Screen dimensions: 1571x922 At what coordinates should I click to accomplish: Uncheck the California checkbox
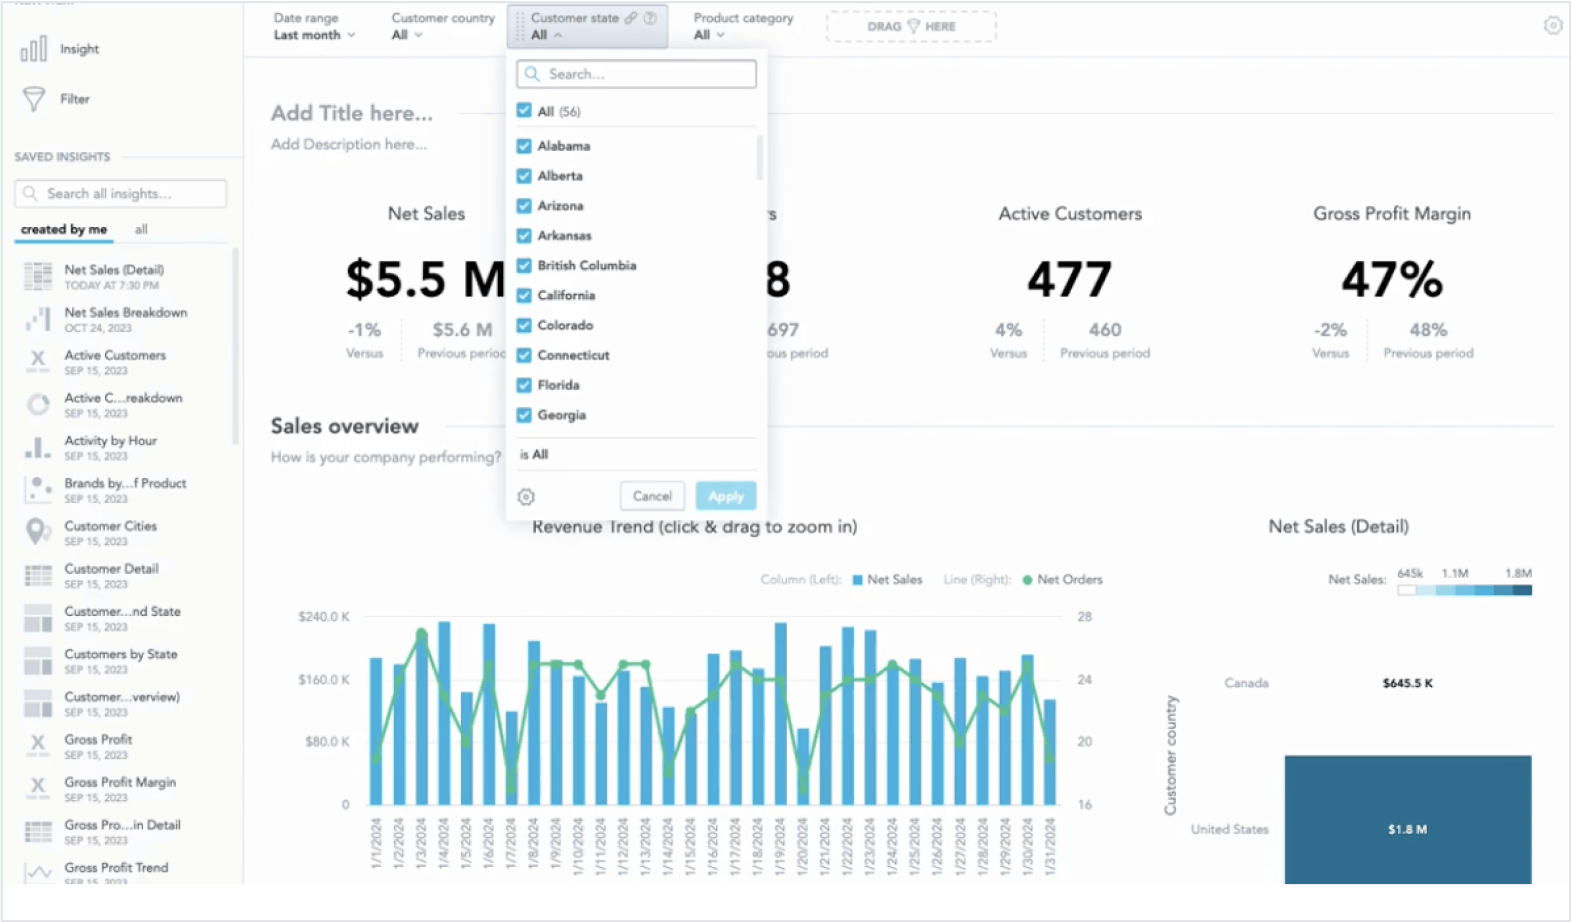524,296
